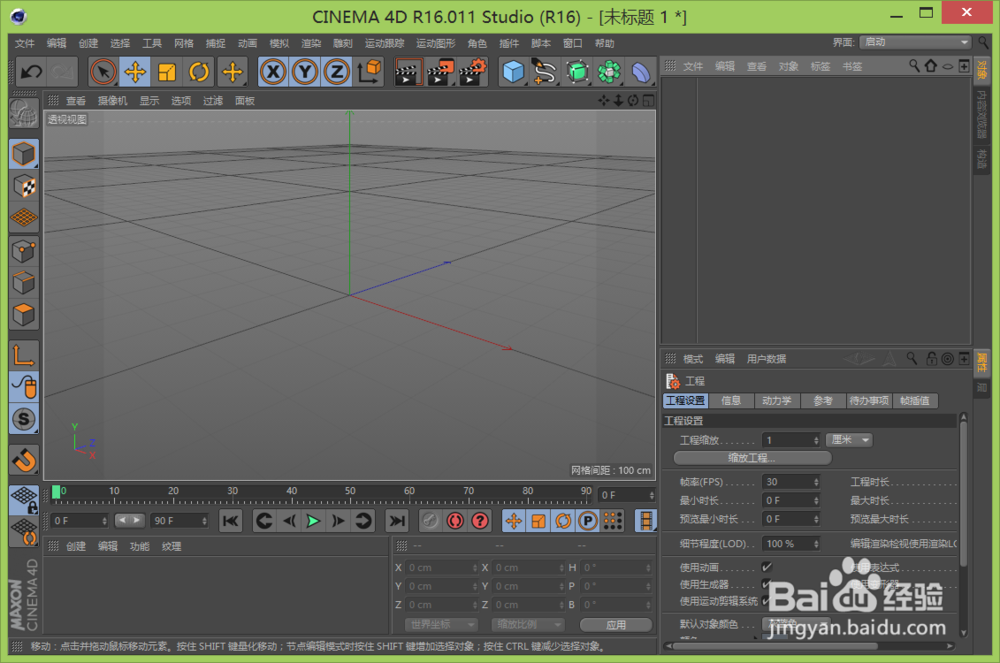
Task: Toggle 使用动画 checkbox
Action: click(767, 567)
